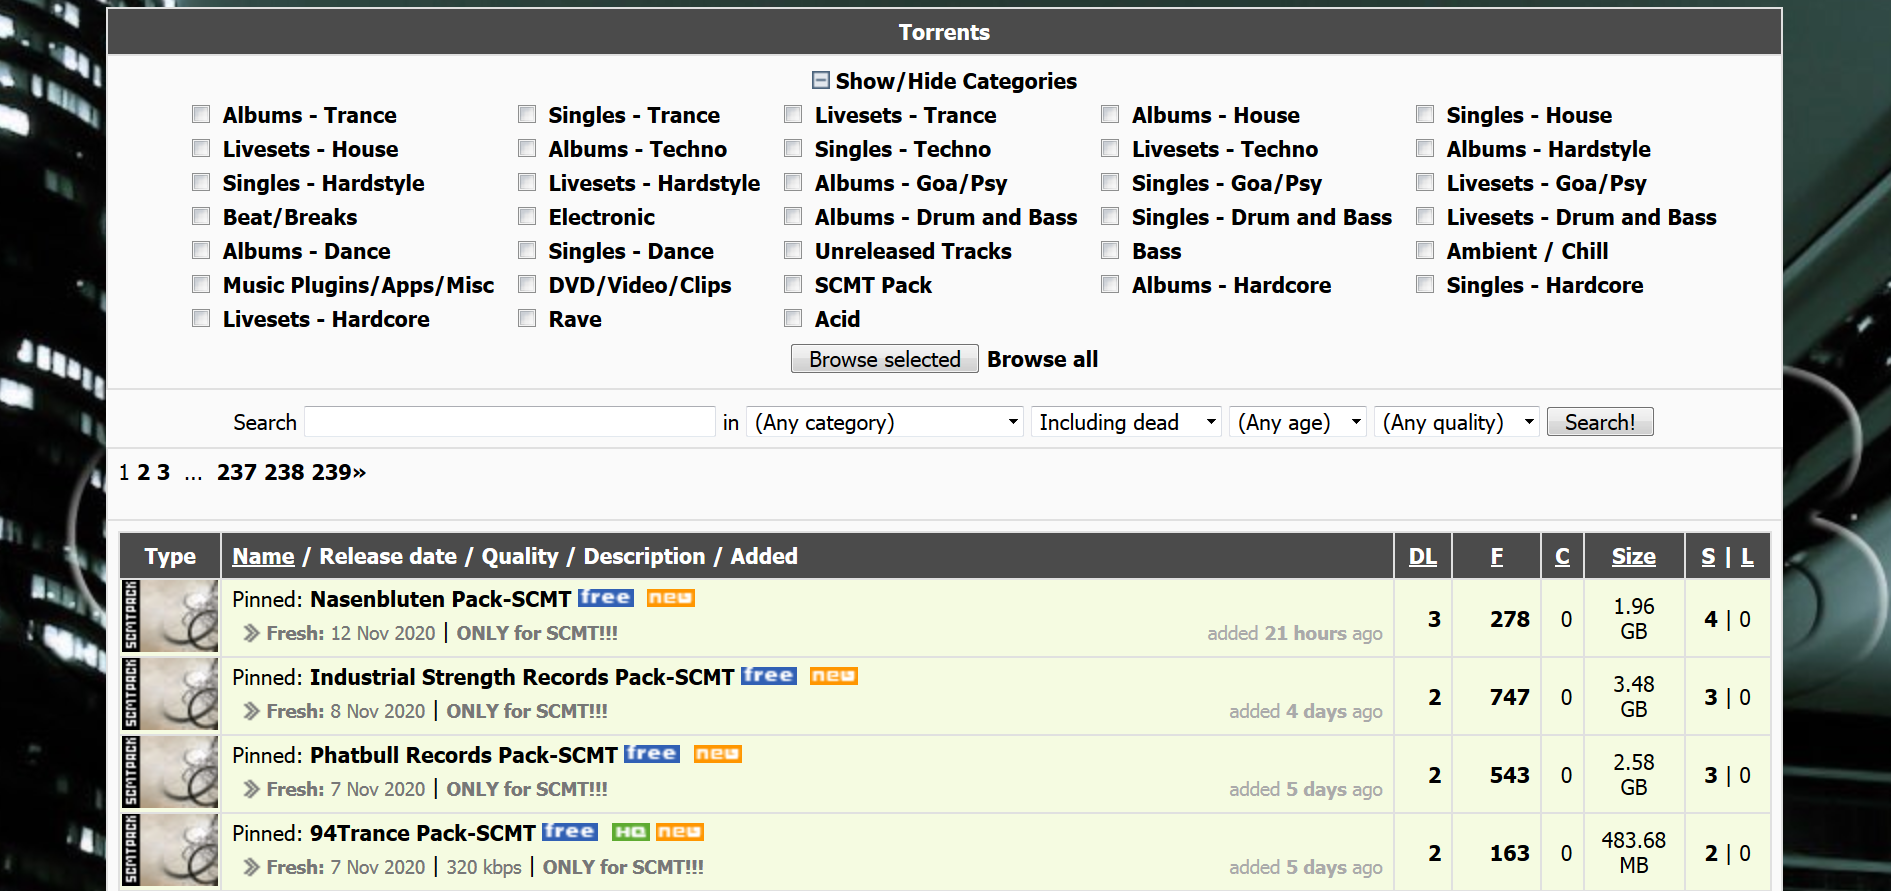Click the Show/Hide Categories link
Viewport: 1891px width, 891px height.
point(956,81)
